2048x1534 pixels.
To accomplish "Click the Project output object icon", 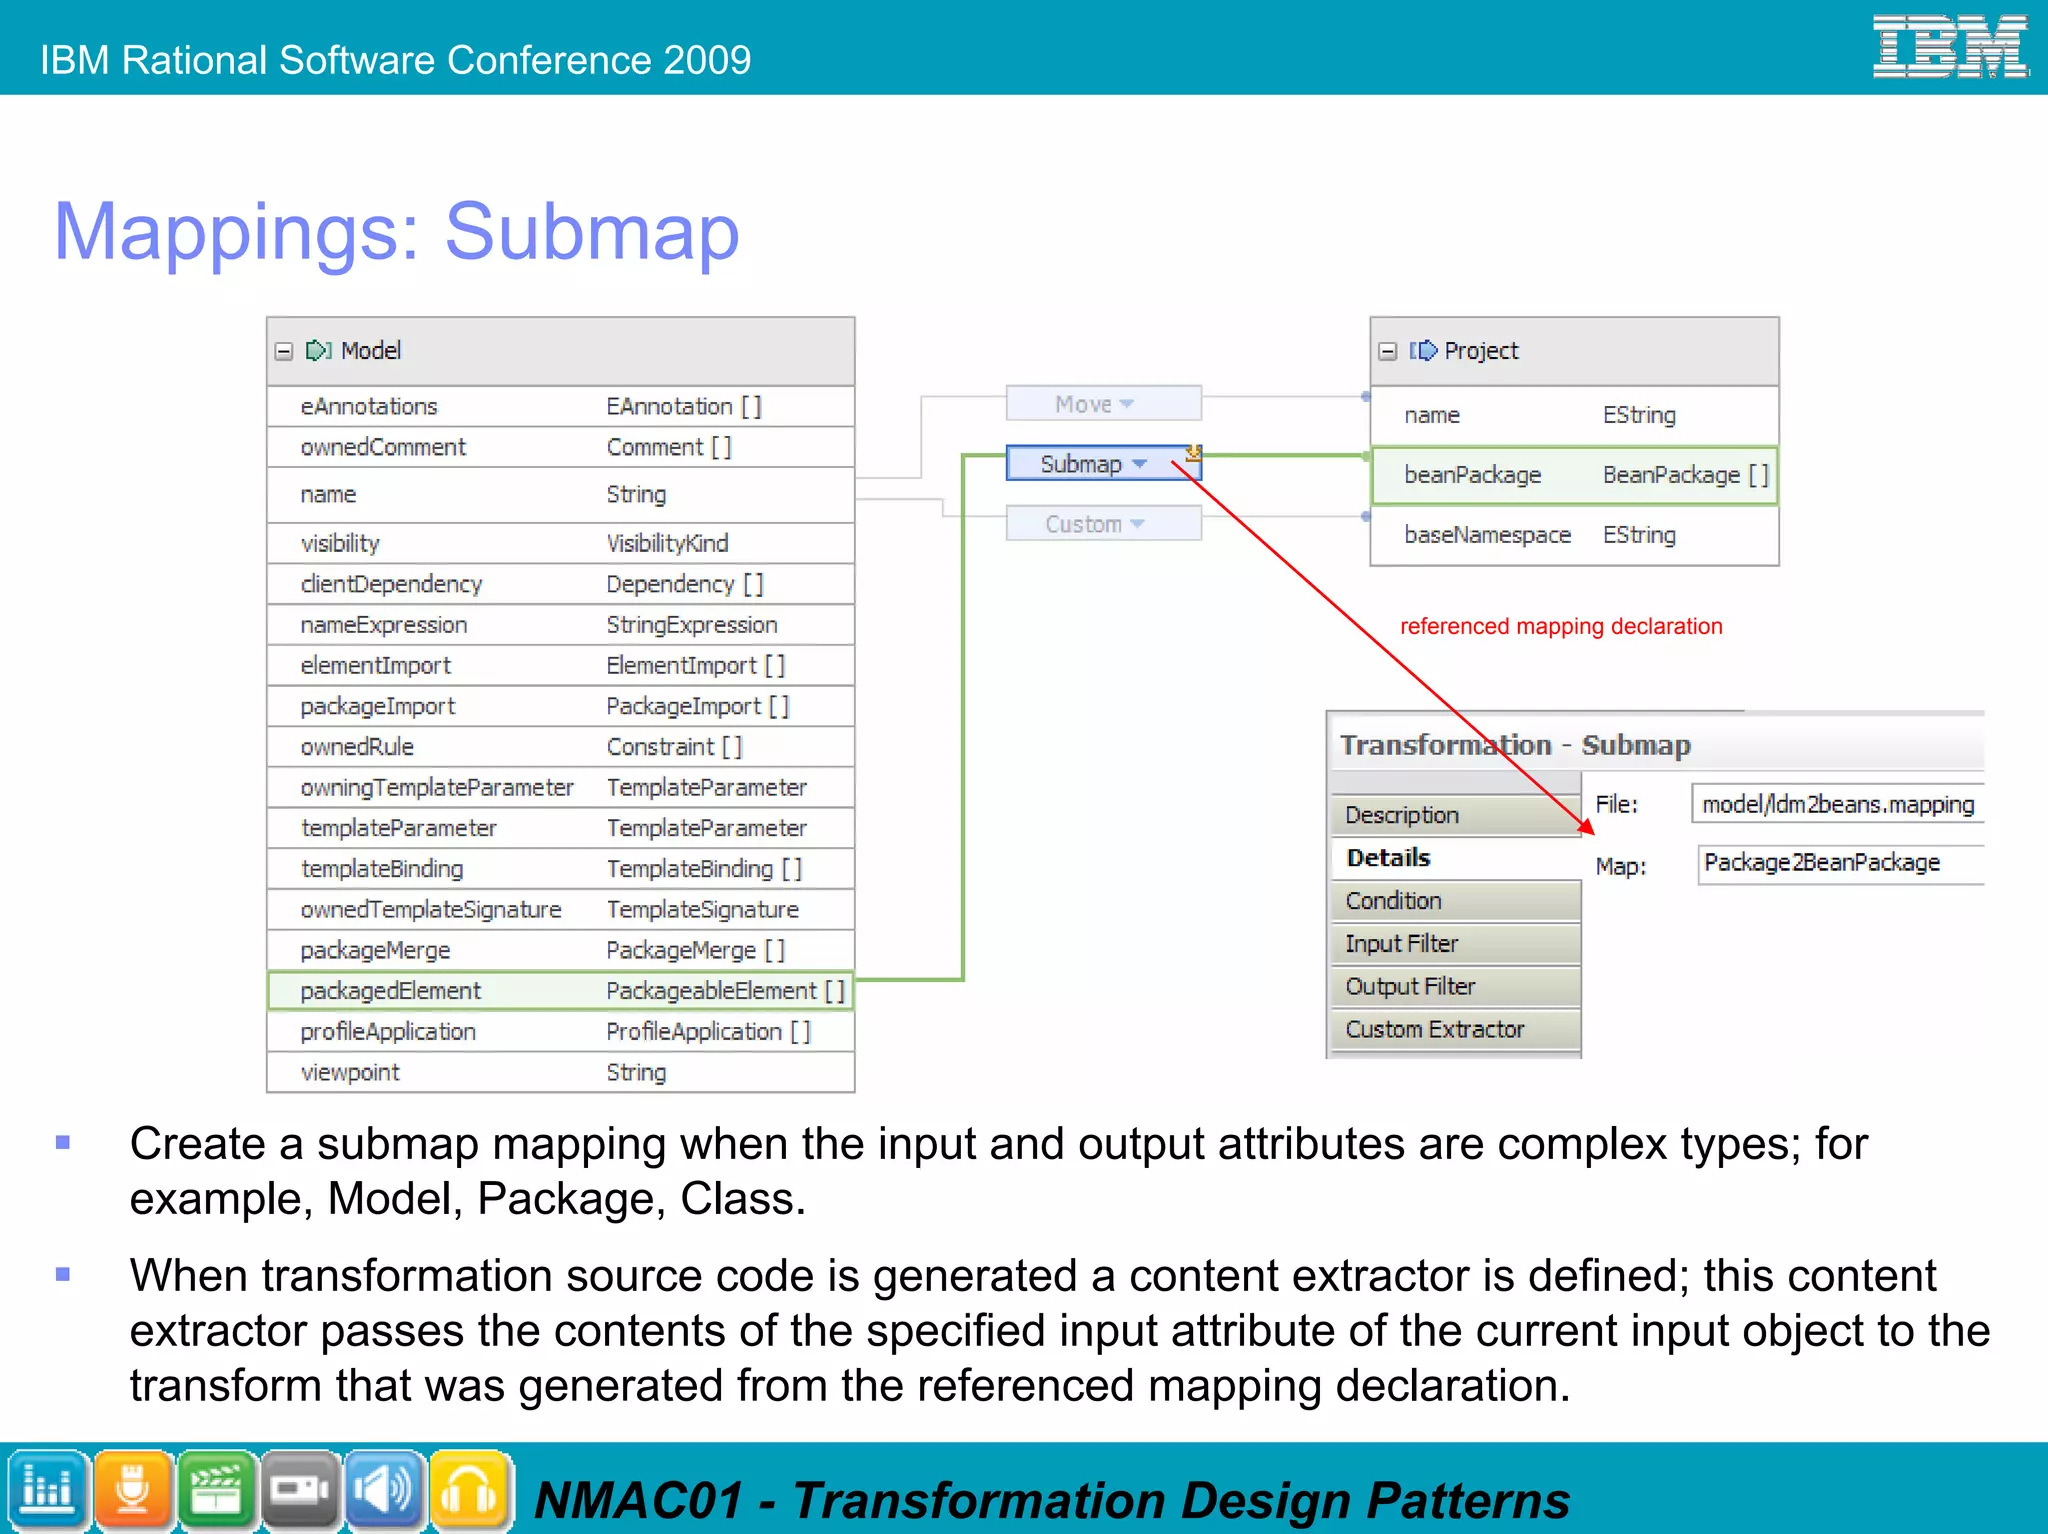I will (x=1423, y=351).
